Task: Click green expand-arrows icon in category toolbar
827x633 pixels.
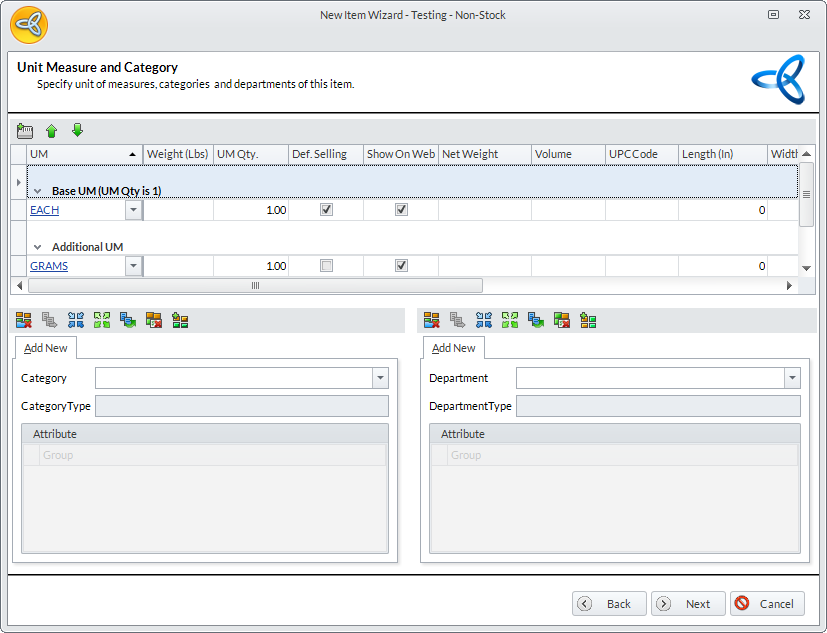Action: coord(102,320)
